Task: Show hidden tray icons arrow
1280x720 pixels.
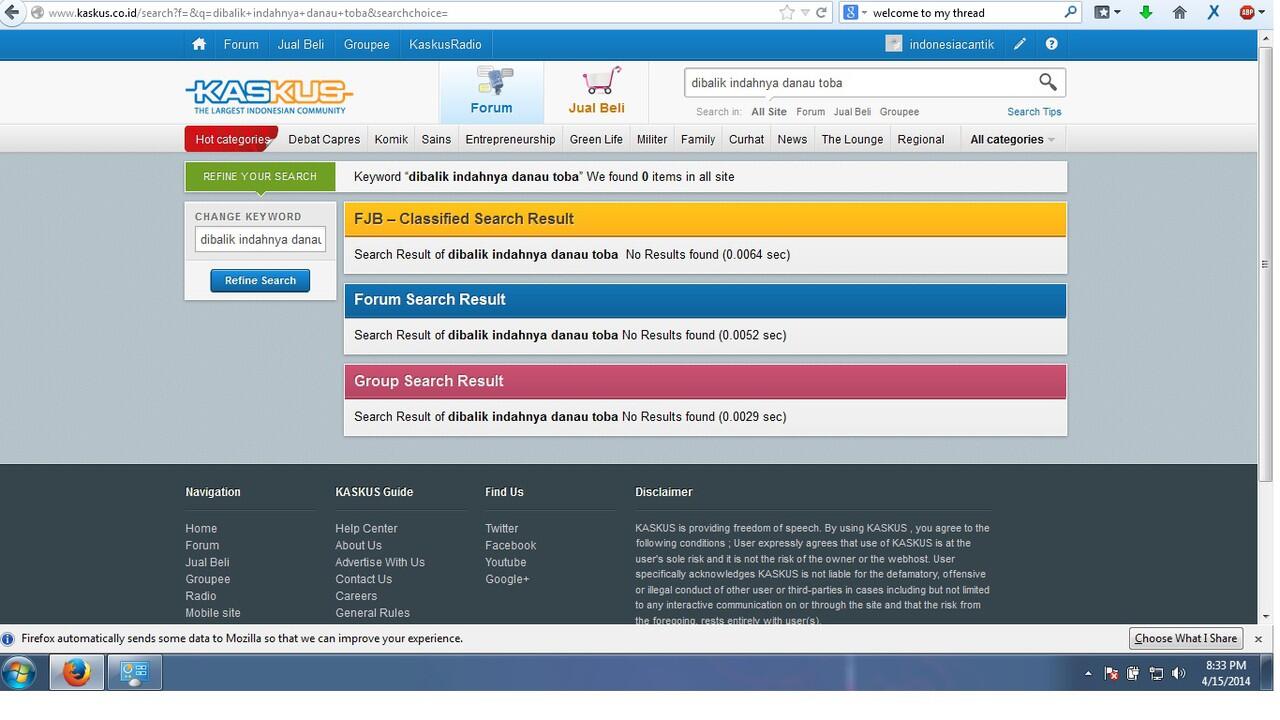Action: [1088, 673]
